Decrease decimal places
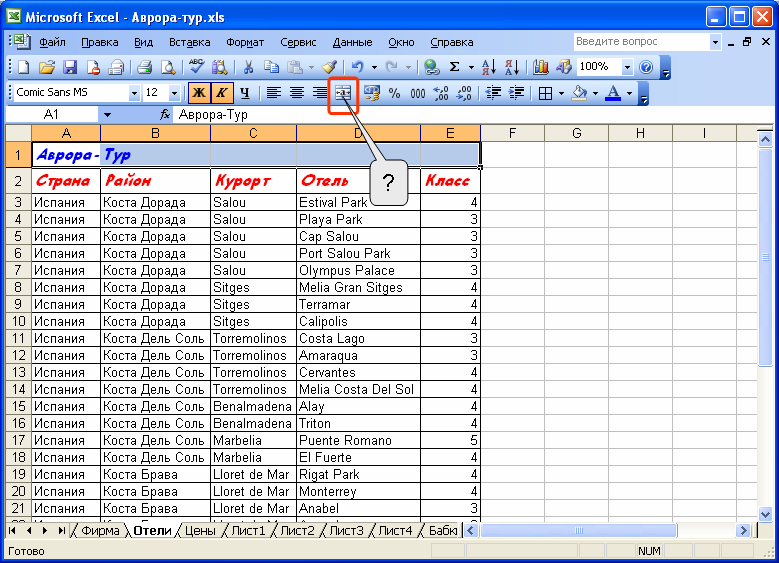The image size is (779, 563). [x=465, y=93]
